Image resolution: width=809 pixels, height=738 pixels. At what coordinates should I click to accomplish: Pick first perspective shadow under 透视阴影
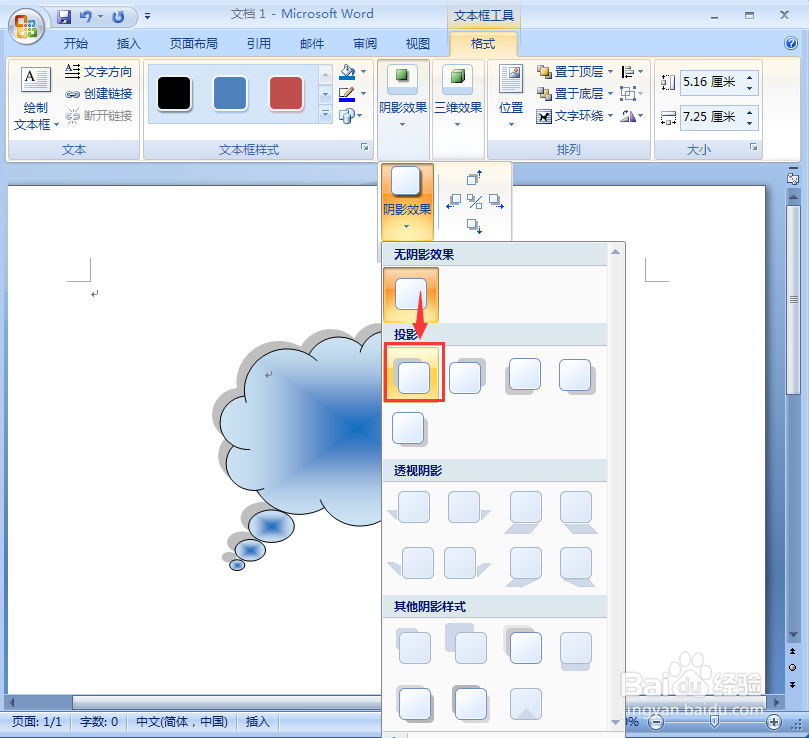tap(410, 508)
